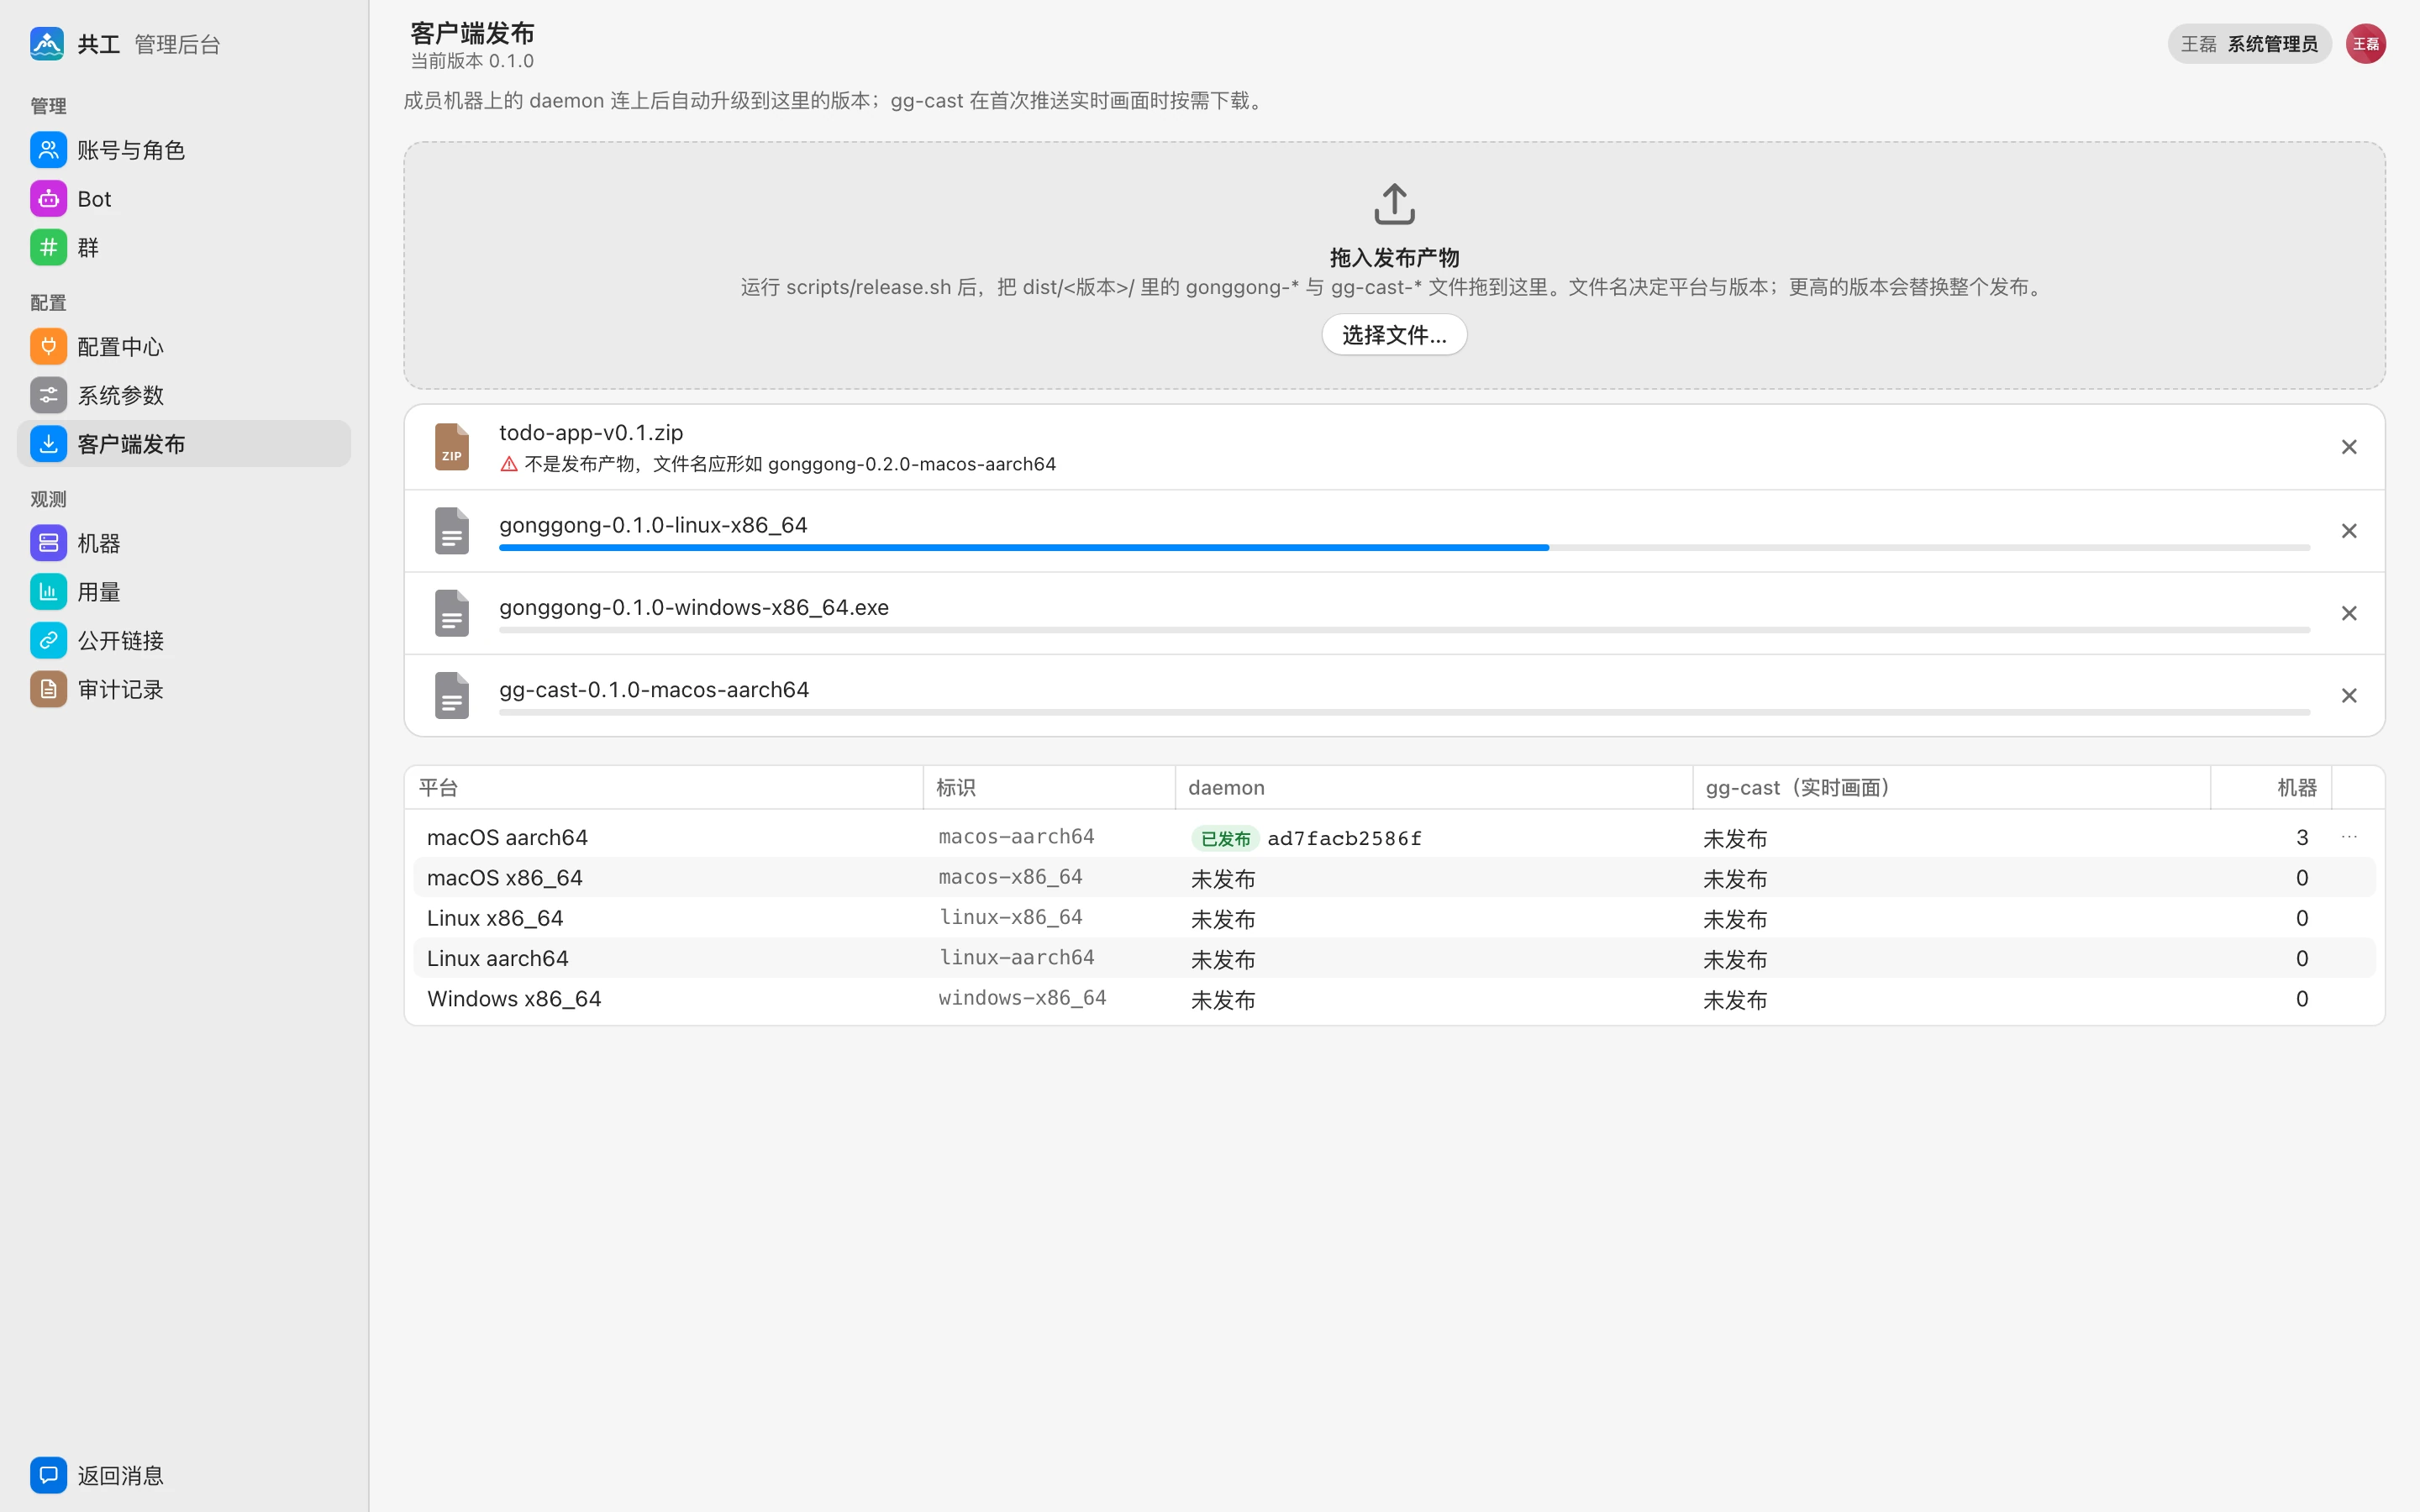Select the 群 hashtag icon
Image resolution: width=2420 pixels, height=1512 pixels.
[x=48, y=247]
